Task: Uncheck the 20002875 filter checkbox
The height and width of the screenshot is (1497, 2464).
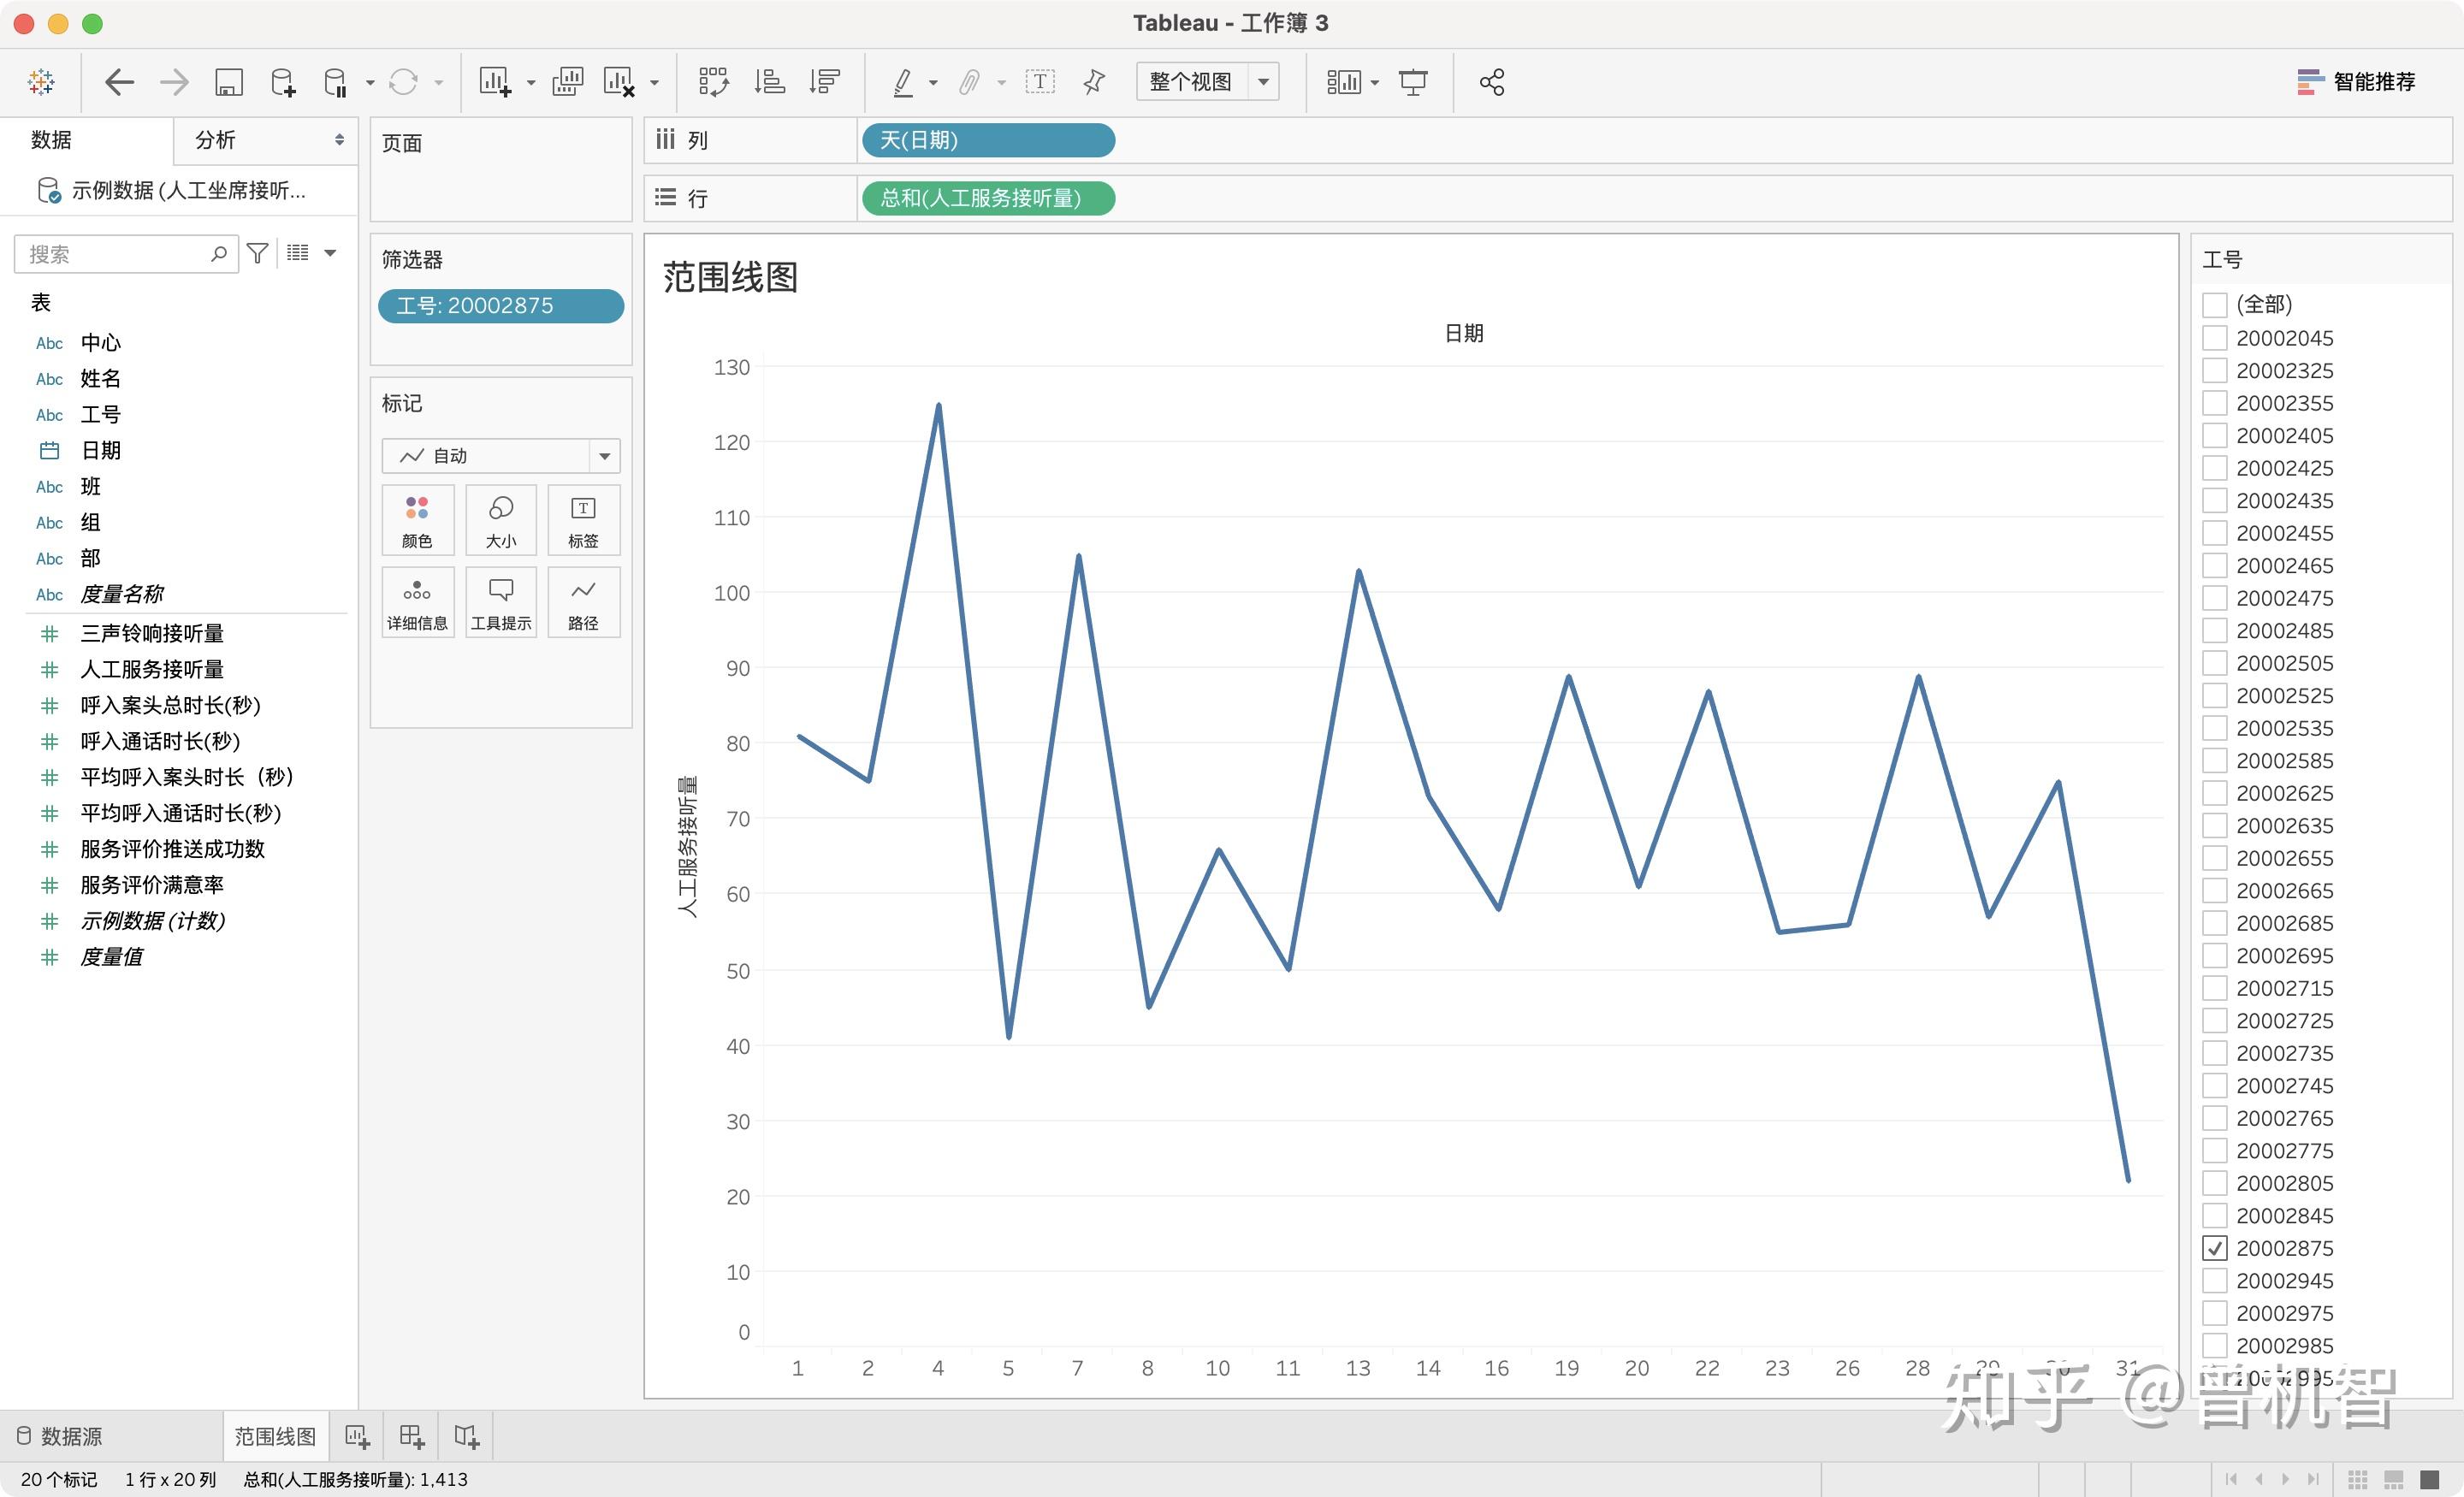Action: click(2215, 1248)
